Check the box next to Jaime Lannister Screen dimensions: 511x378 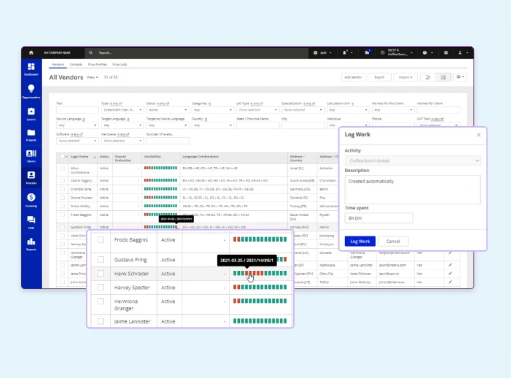coord(100,321)
